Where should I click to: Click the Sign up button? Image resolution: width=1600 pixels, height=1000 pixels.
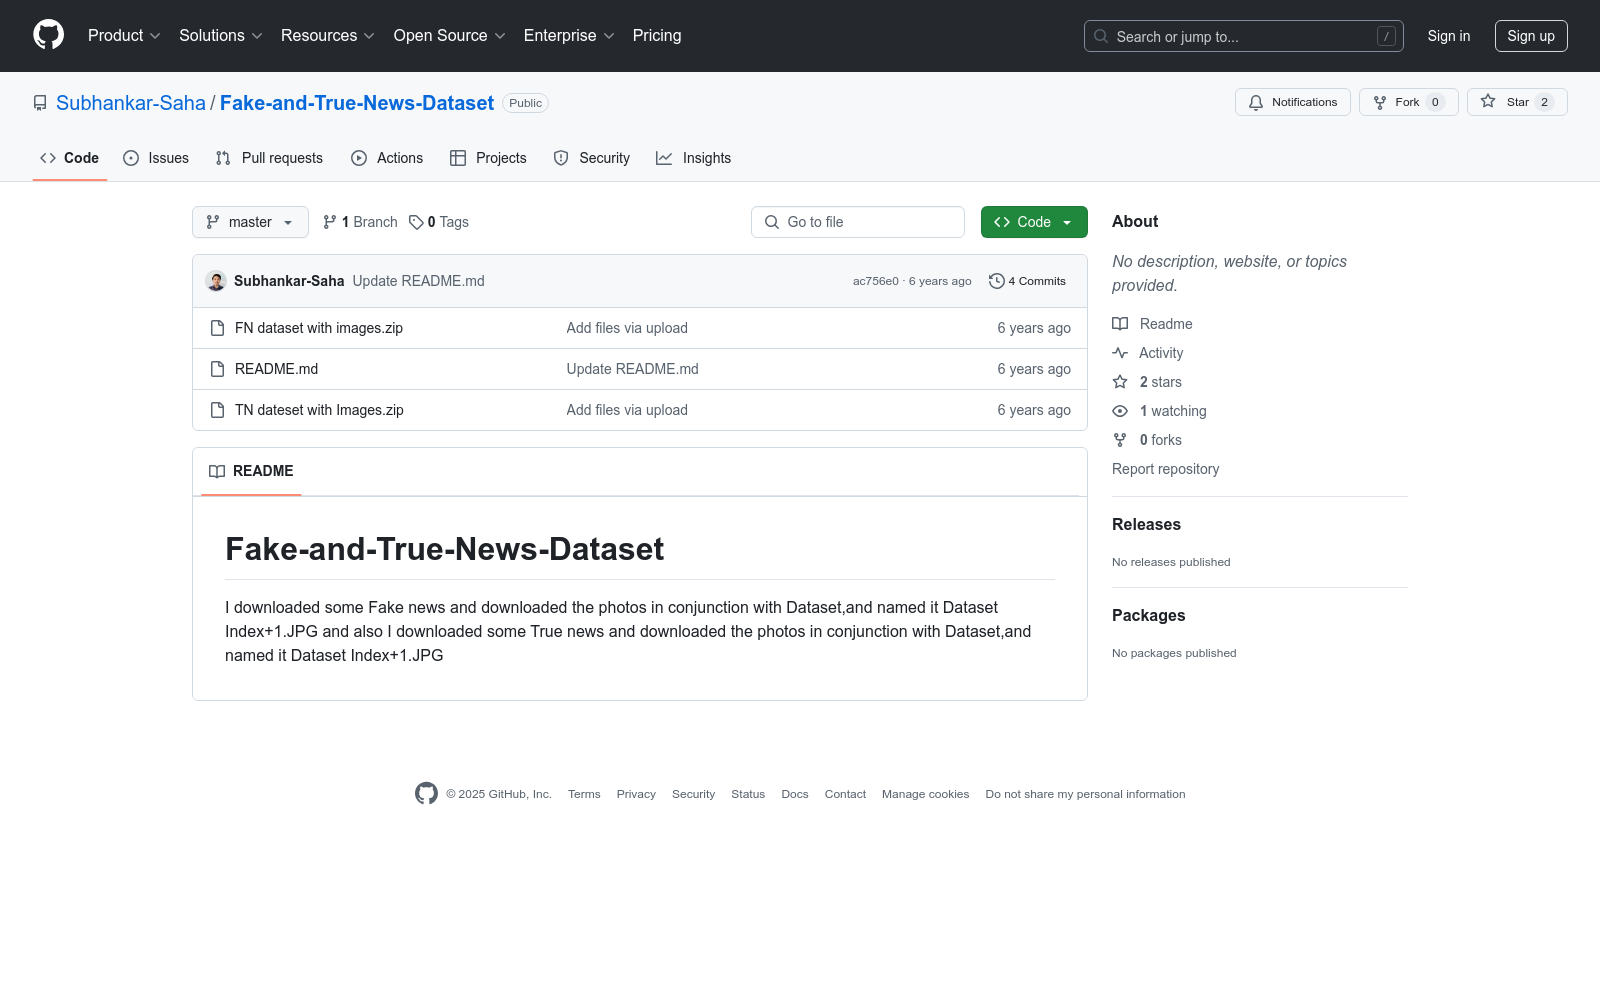point(1531,36)
